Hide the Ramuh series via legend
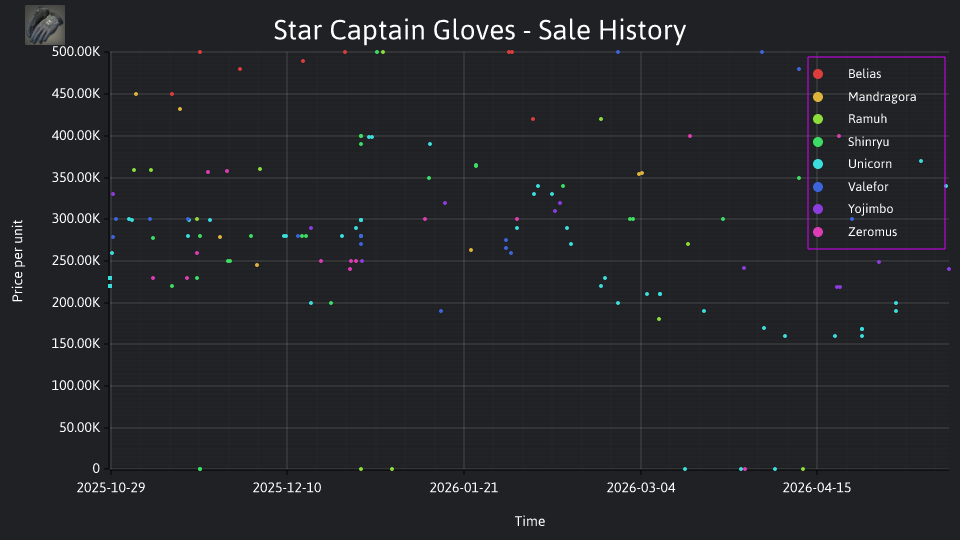This screenshot has width=960, height=540. coord(867,119)
